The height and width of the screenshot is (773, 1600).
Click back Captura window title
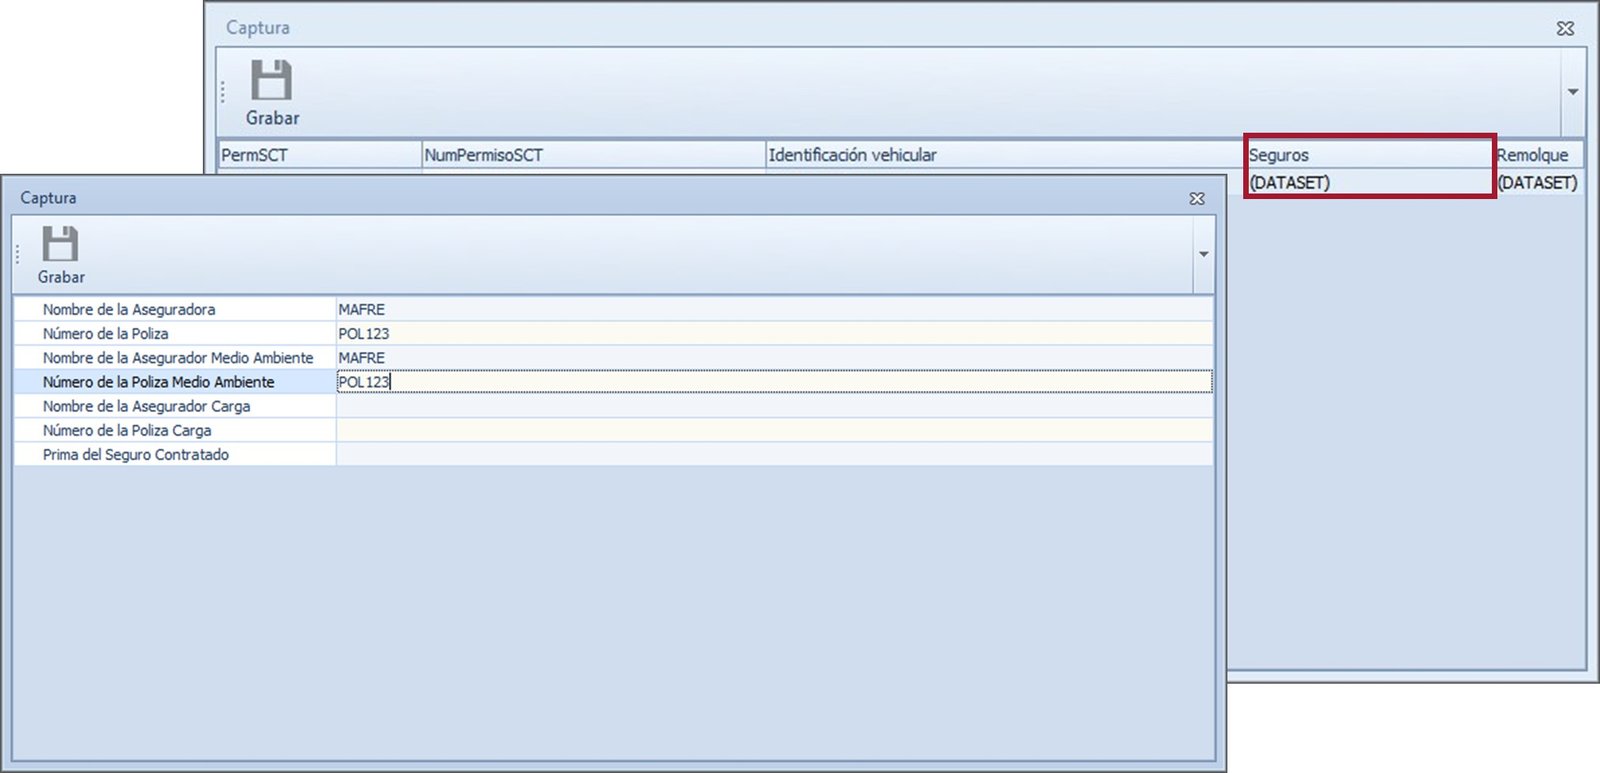tap(258, 28)
